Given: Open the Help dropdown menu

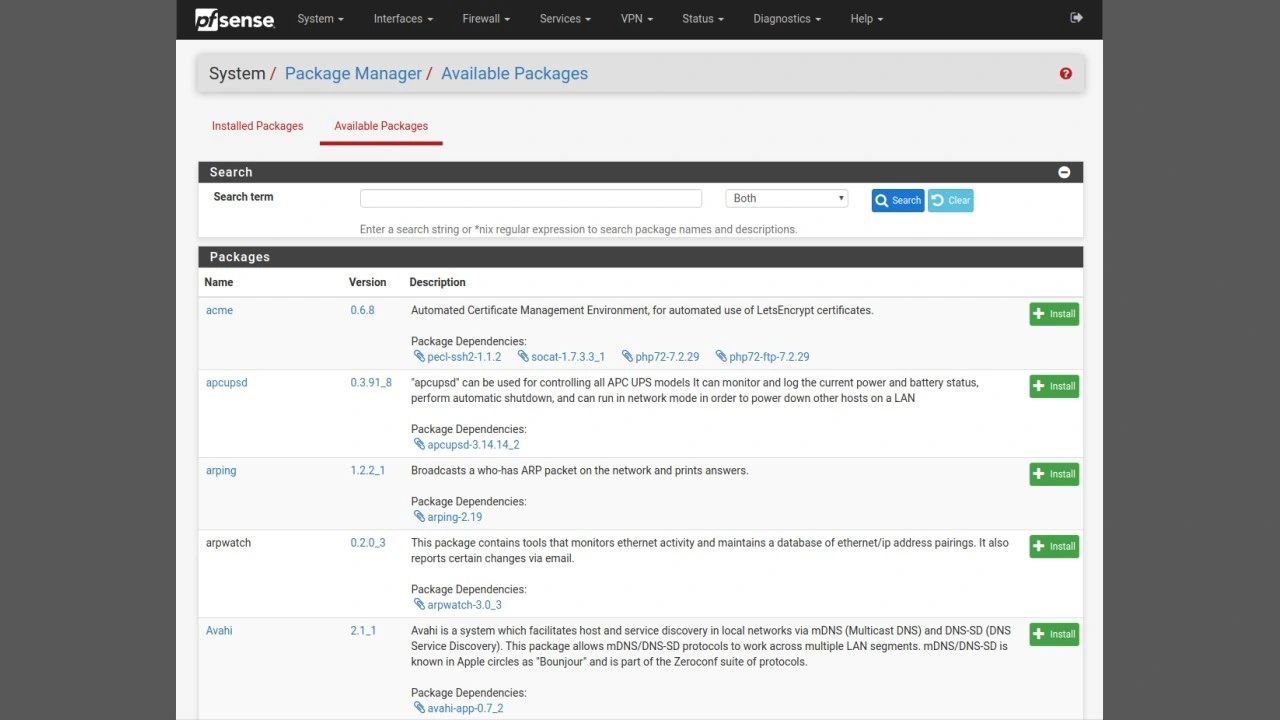Looking at the screenshot, I should coord(866,19).
